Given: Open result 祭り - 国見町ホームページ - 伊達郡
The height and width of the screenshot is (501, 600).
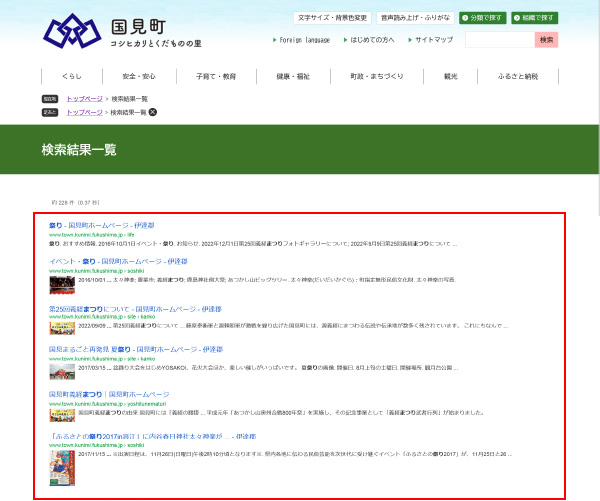Looking at the screenshot, I should [x=101, y=225].
